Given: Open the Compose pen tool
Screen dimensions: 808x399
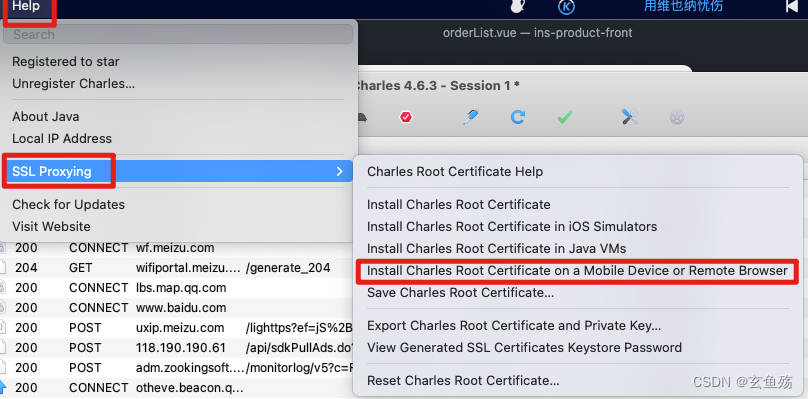Looking at the screenshot, I should (x=470, y=117).
